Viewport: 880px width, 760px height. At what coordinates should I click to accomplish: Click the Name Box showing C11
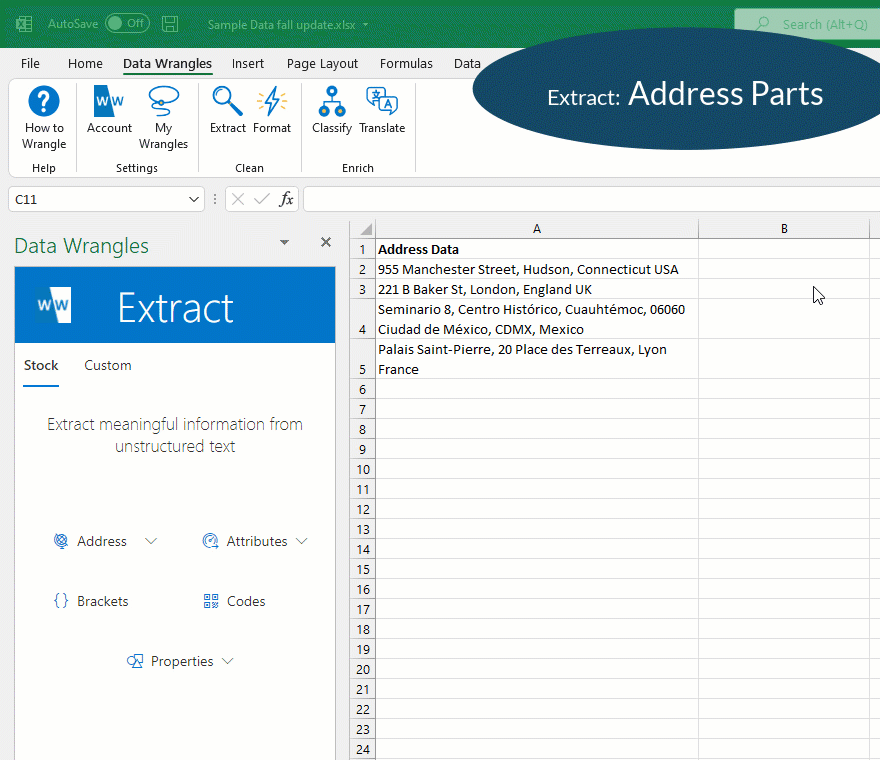(98, 199)
